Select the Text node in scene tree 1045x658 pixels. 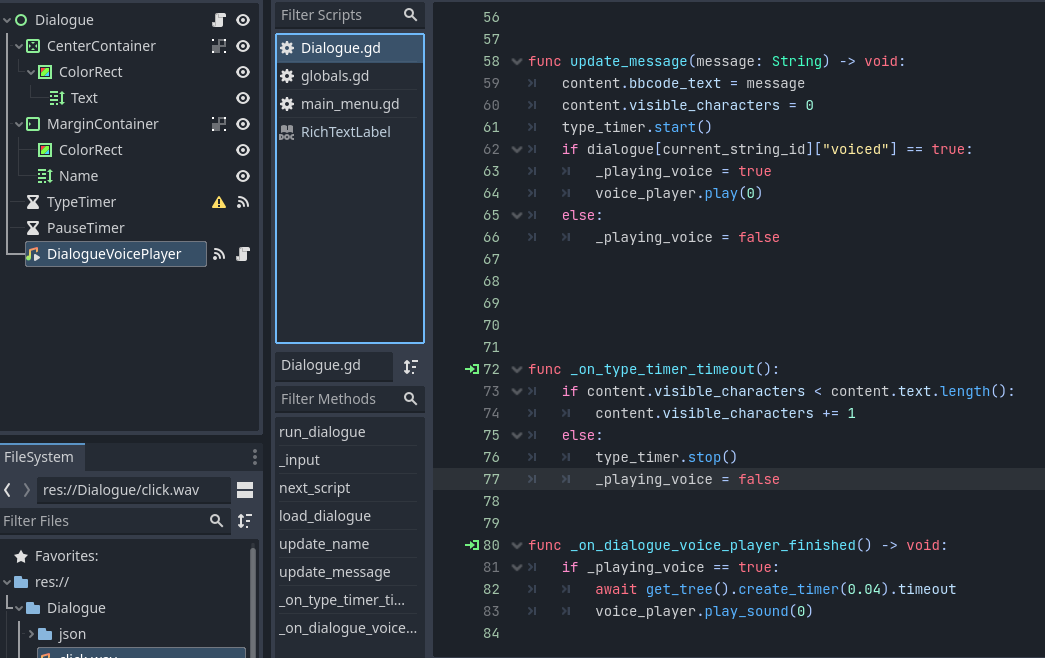[x=84, y=98]
